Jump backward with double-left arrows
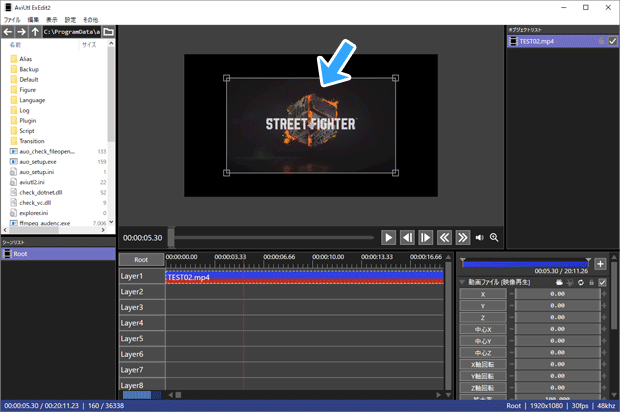620x412 pixels. [x=444, y=238]
